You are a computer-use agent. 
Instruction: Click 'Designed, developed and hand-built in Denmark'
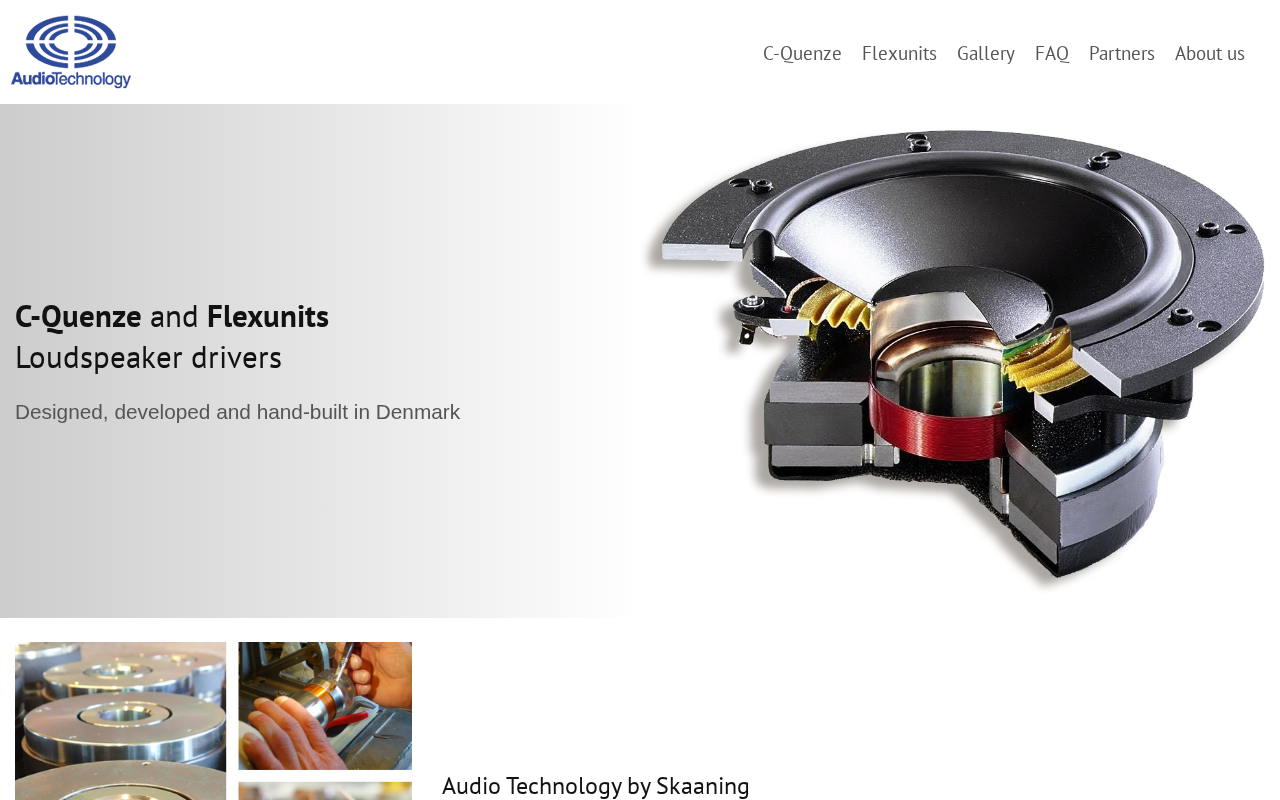(238, 412)
